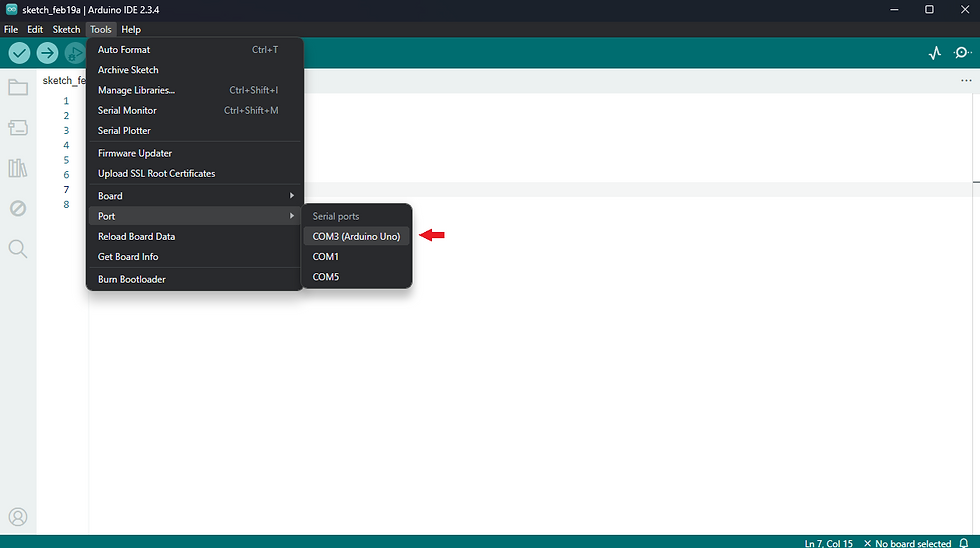The width and height of the screenshot is (980, 548).
Task: Click line number 4 in the gutter
Action: click(66, 145)
